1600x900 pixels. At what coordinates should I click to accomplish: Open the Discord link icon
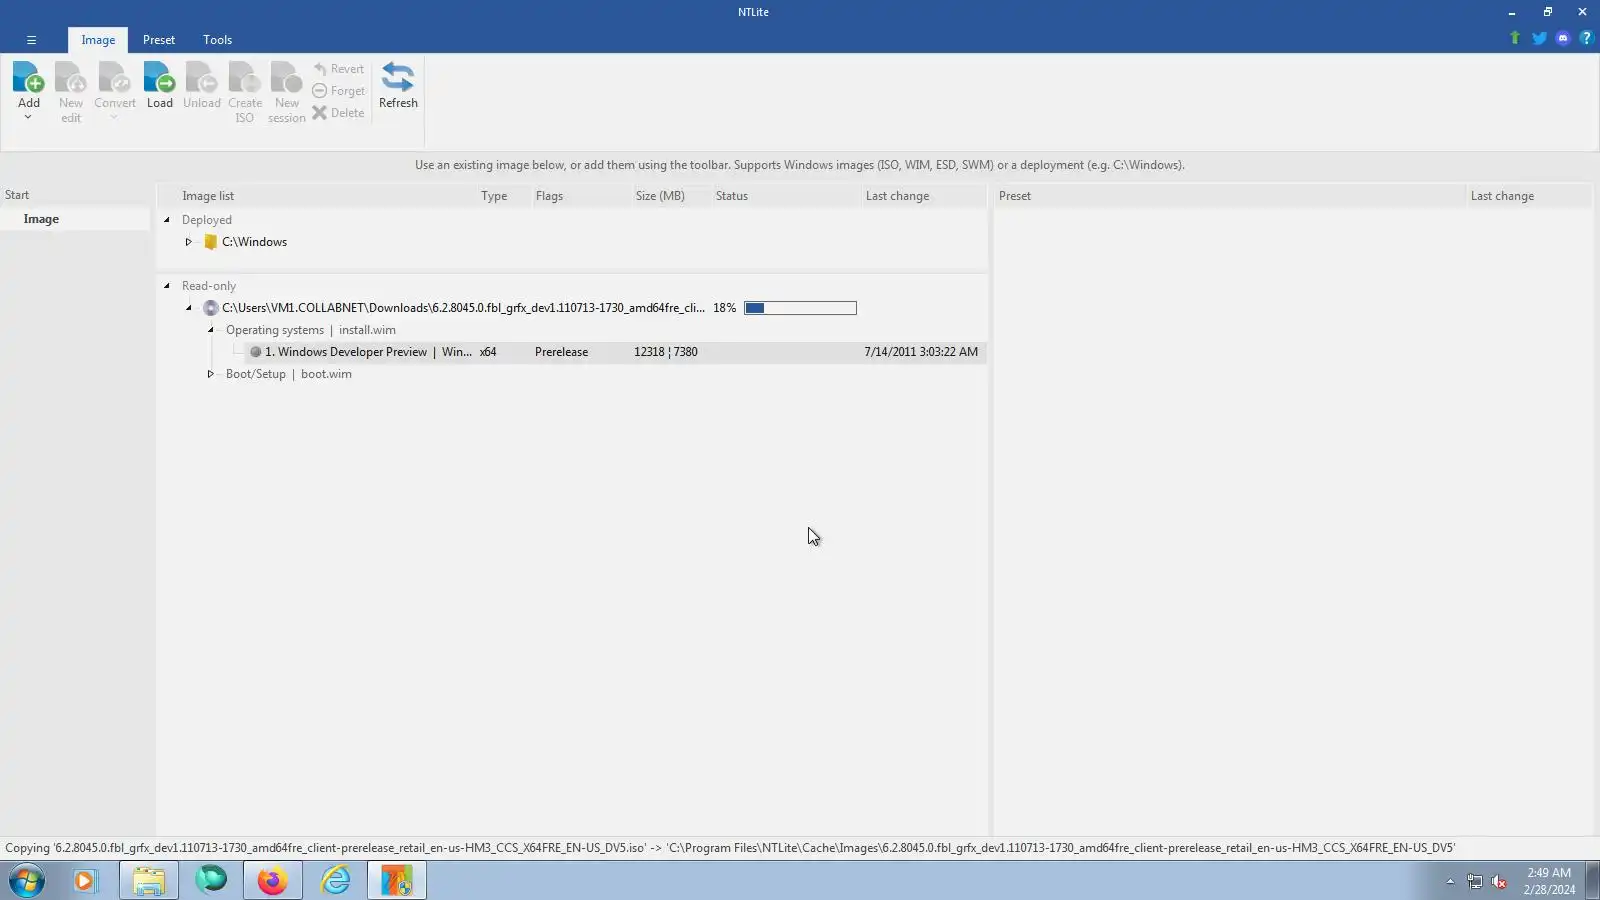point(1563,38)
